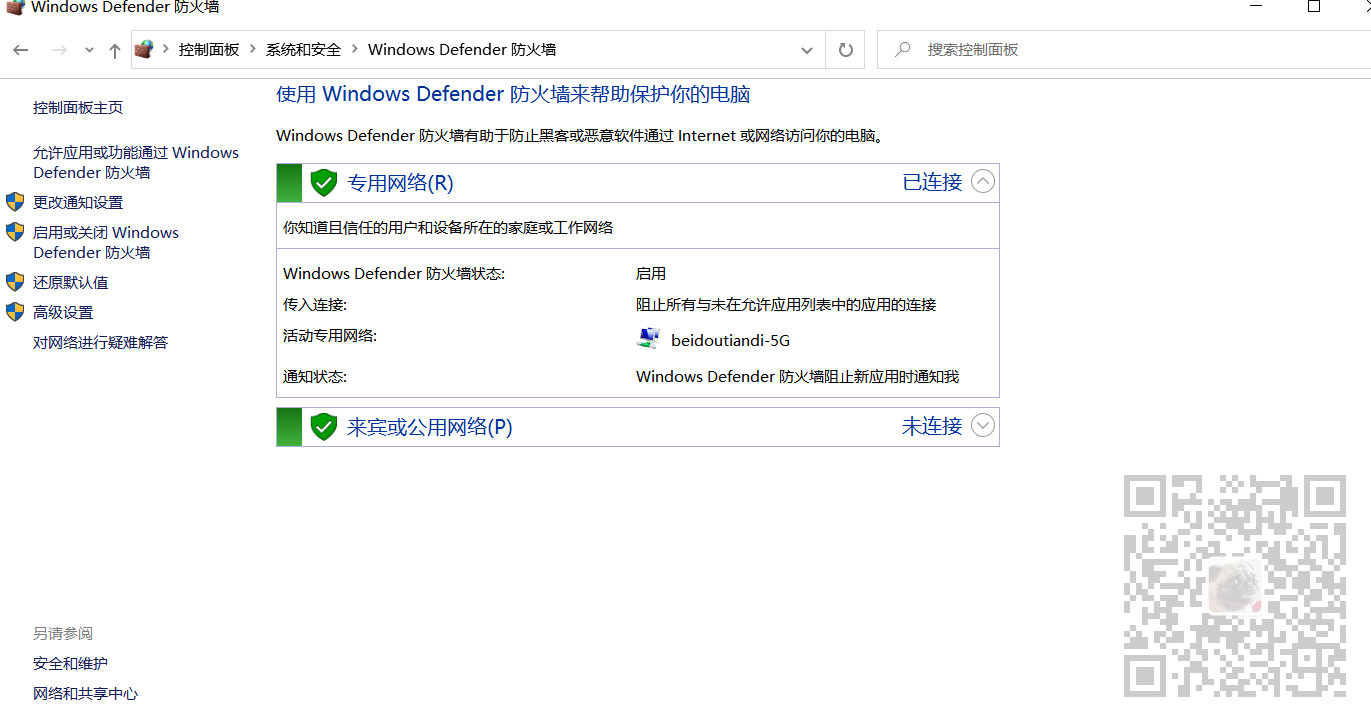Open 对网络进行疑难解答 link
The width and height of the screenshot is (1371, 721).
click(100, 342)
